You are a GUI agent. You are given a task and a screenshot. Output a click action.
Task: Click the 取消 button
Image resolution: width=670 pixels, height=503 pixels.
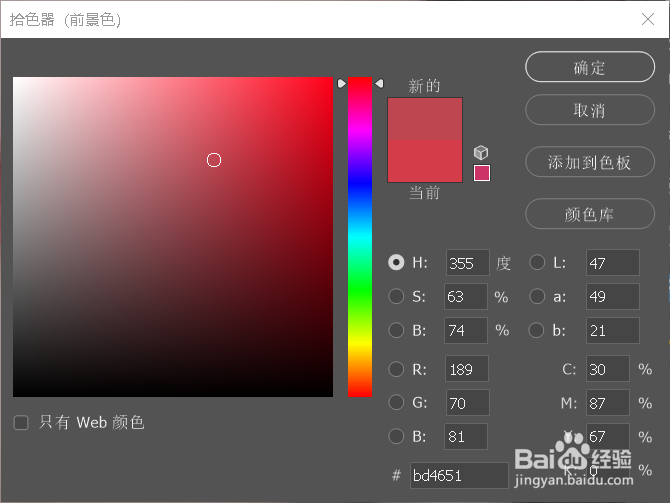coord(590,110)
